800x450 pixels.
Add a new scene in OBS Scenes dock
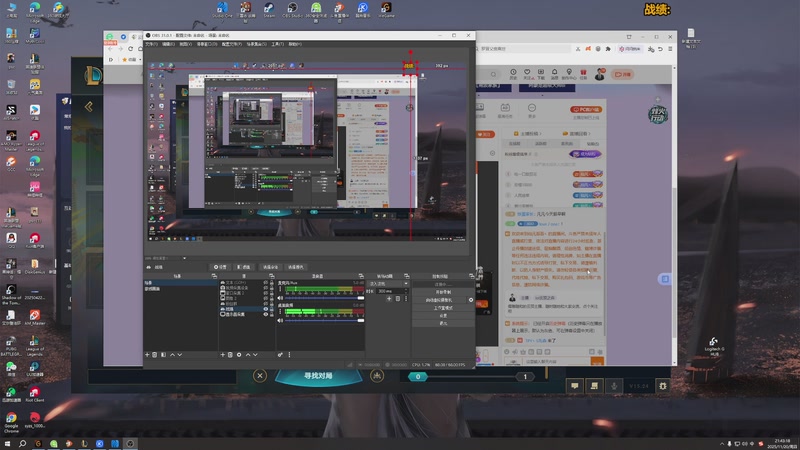147,355
